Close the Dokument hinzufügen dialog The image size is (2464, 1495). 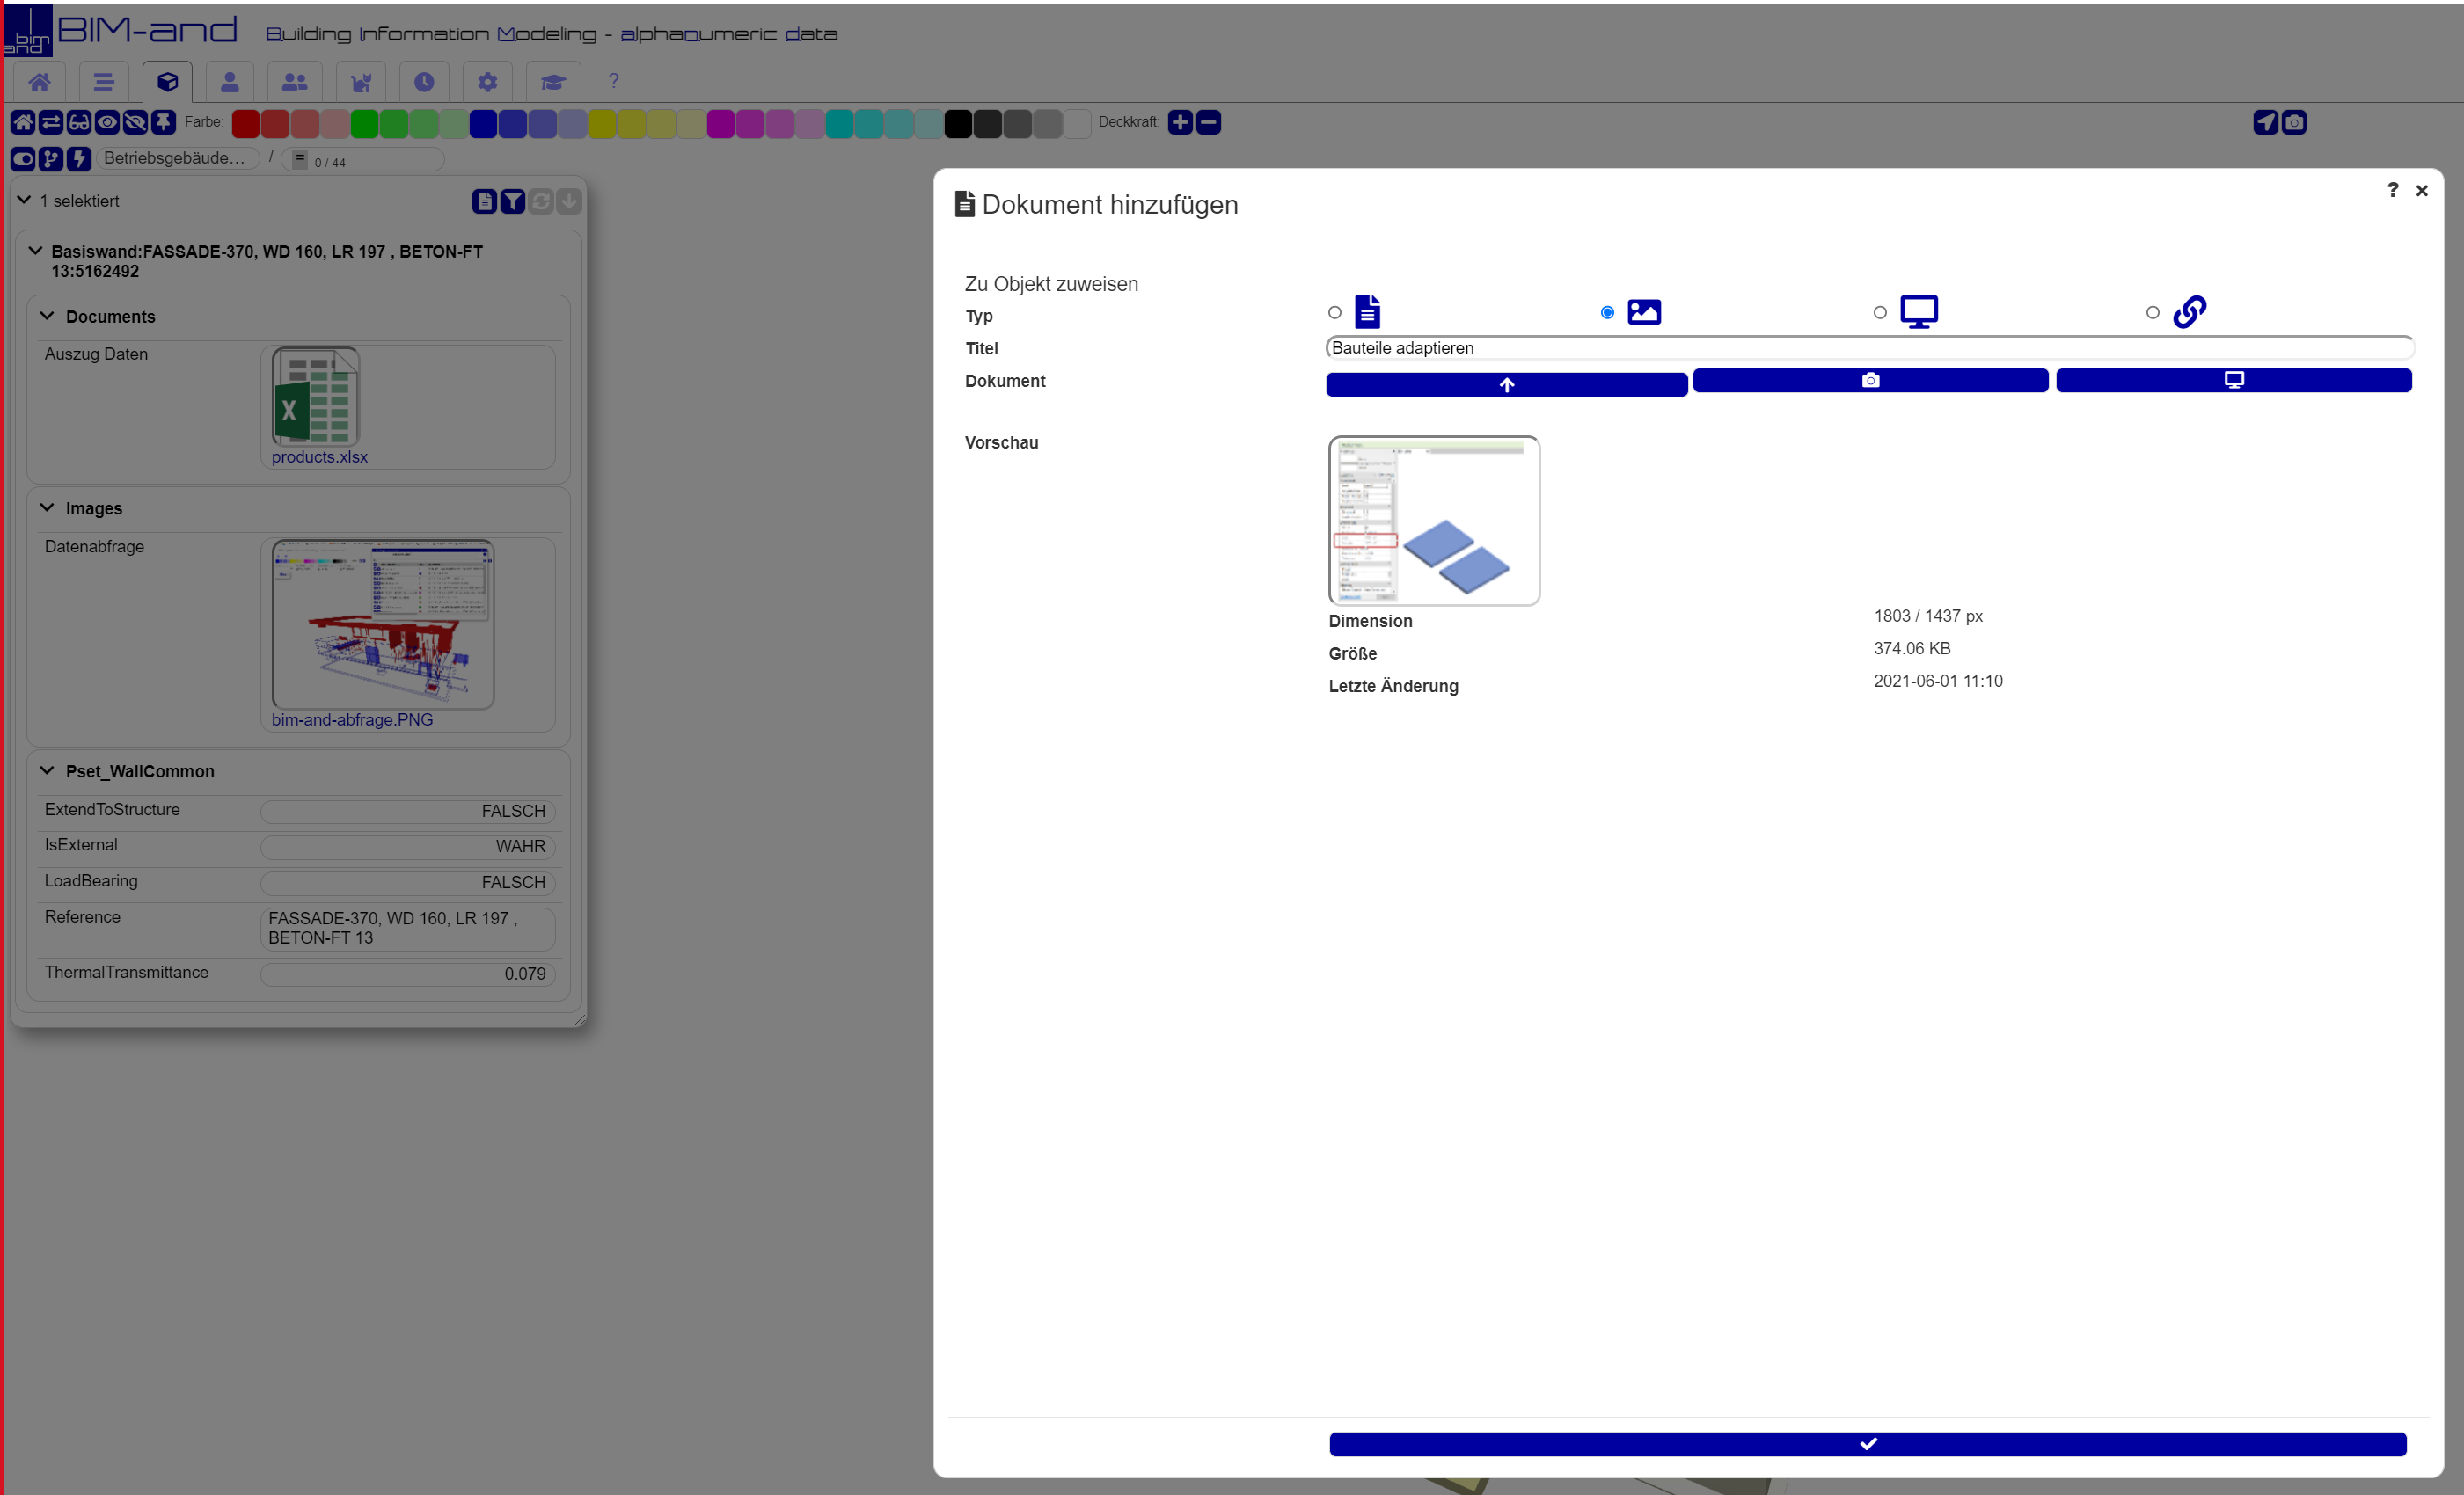coord(2422,190)
